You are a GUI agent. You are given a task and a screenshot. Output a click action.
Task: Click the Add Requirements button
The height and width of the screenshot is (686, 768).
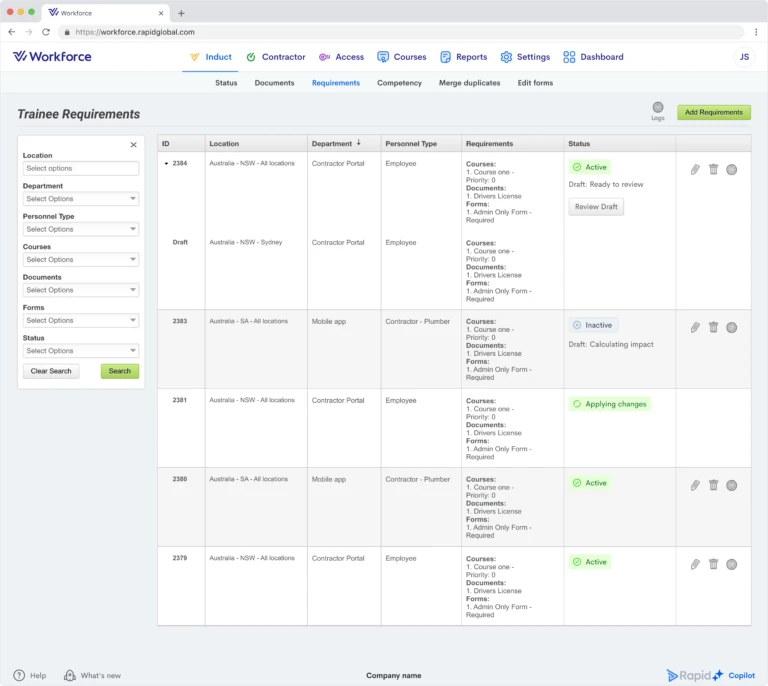pos(714,112)
